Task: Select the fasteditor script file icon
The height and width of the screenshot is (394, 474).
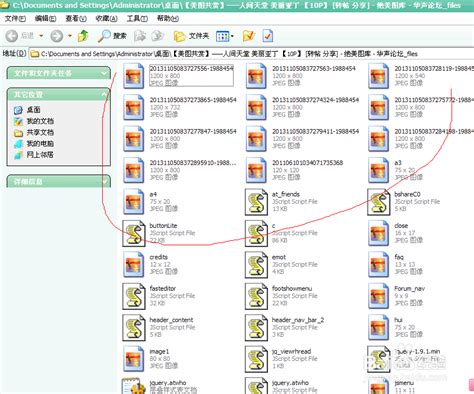Action: (134, 296)
